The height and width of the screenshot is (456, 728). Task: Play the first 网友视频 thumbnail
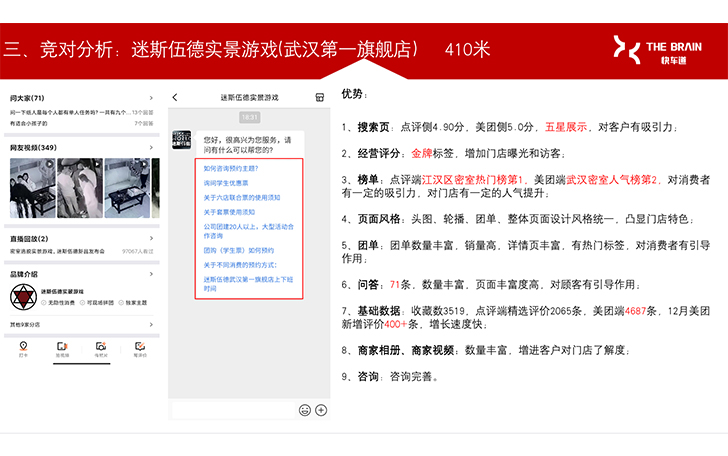[x=32, y=188]
